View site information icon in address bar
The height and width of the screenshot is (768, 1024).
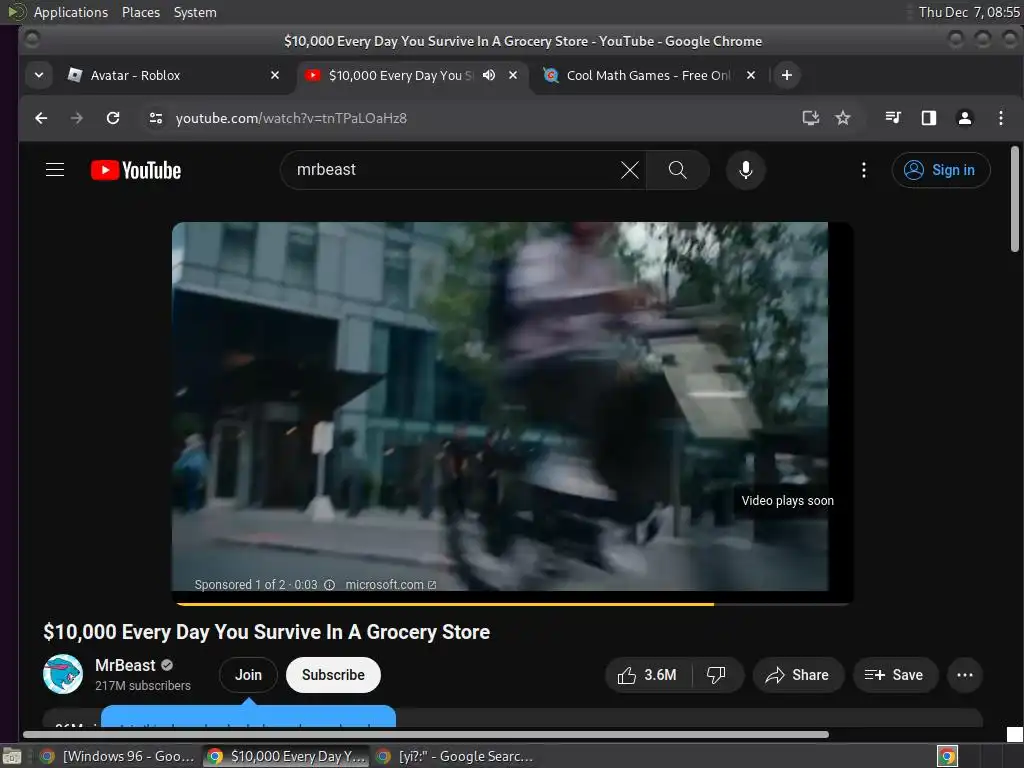155,118
